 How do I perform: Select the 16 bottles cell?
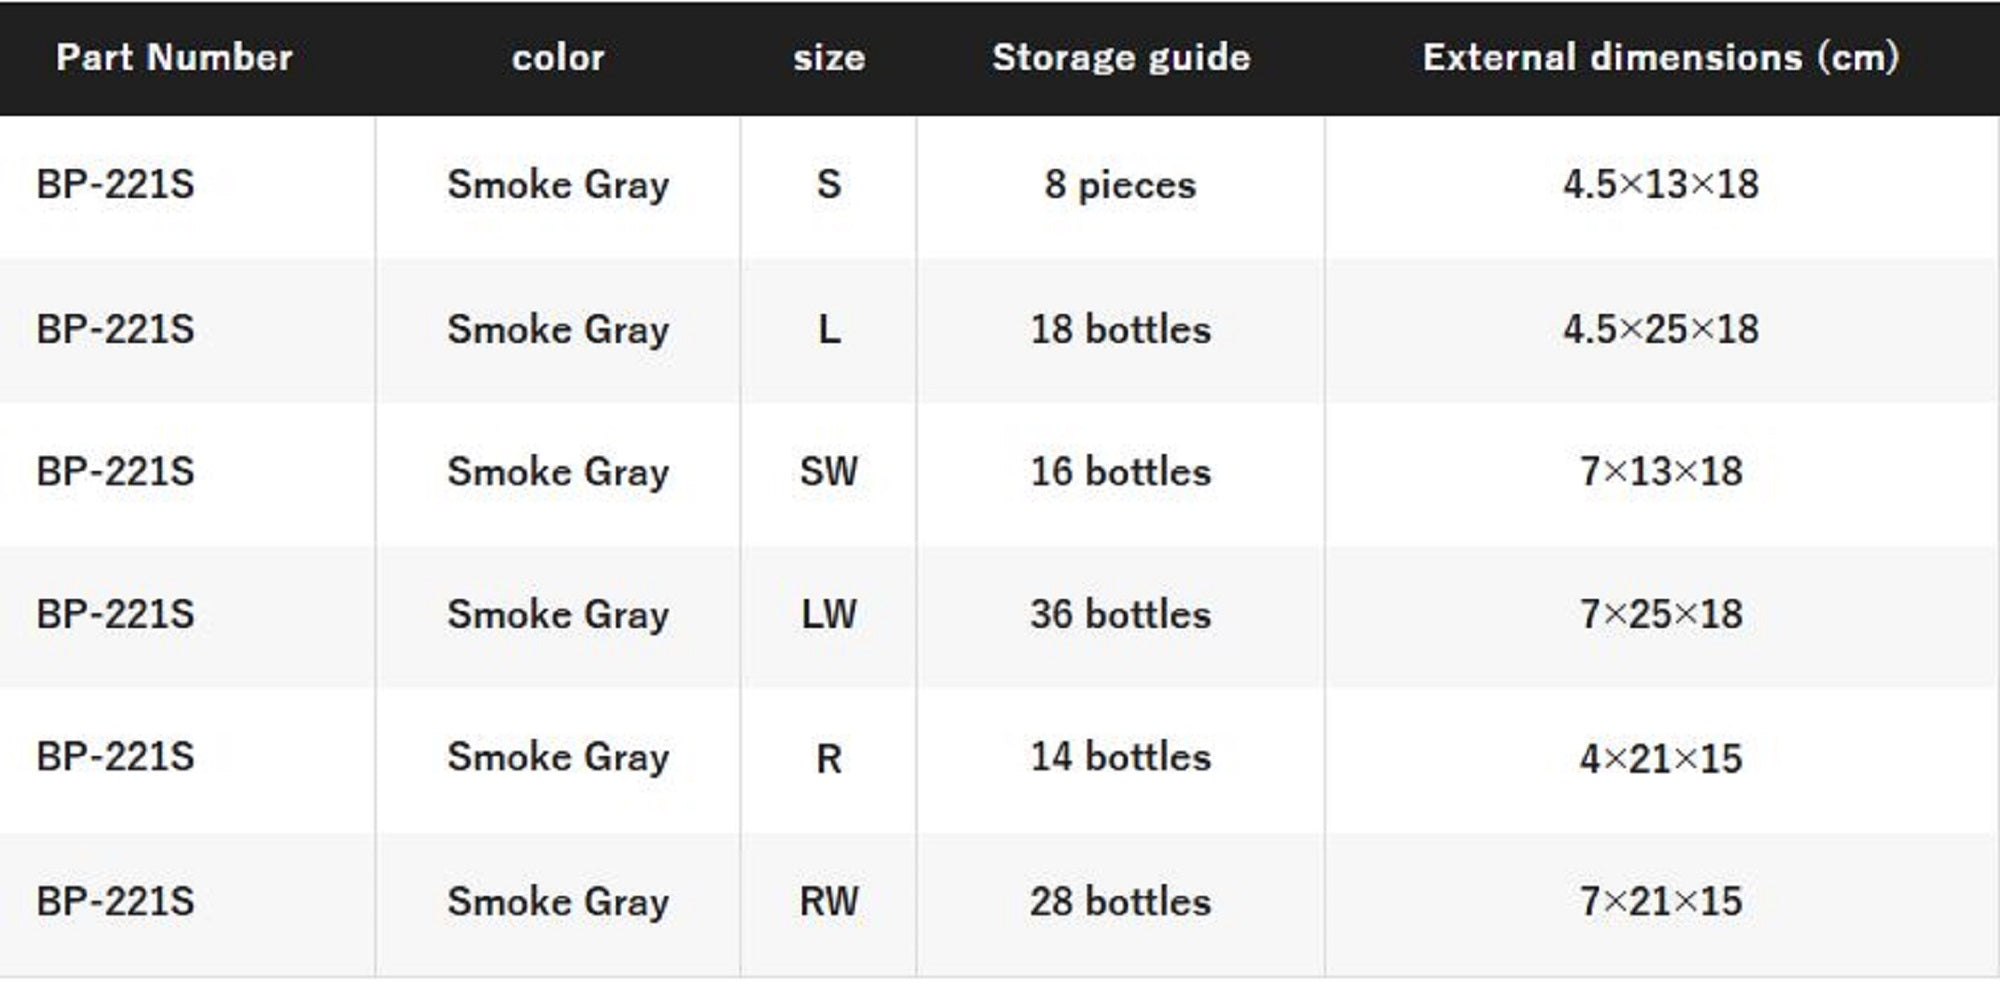[1121, 471]
